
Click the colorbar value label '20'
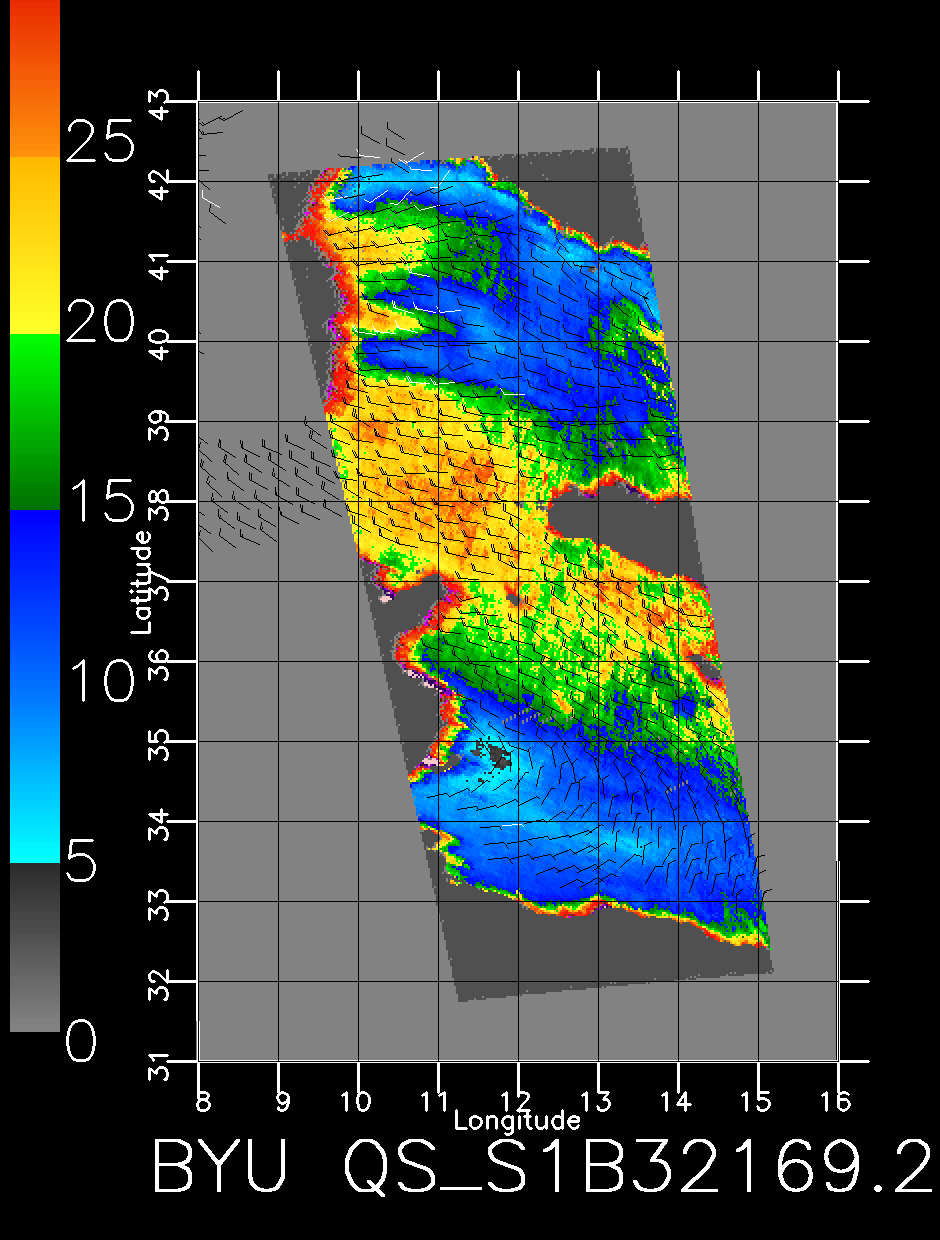pyautogui.click(x=100, y=322)
